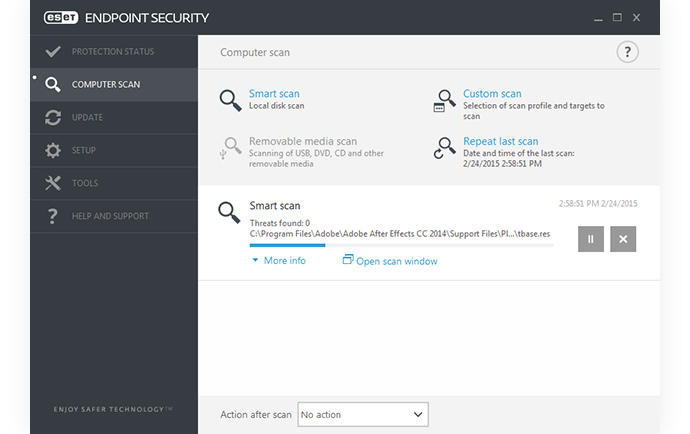Open Help and Support section

click(x=114, y=216)
